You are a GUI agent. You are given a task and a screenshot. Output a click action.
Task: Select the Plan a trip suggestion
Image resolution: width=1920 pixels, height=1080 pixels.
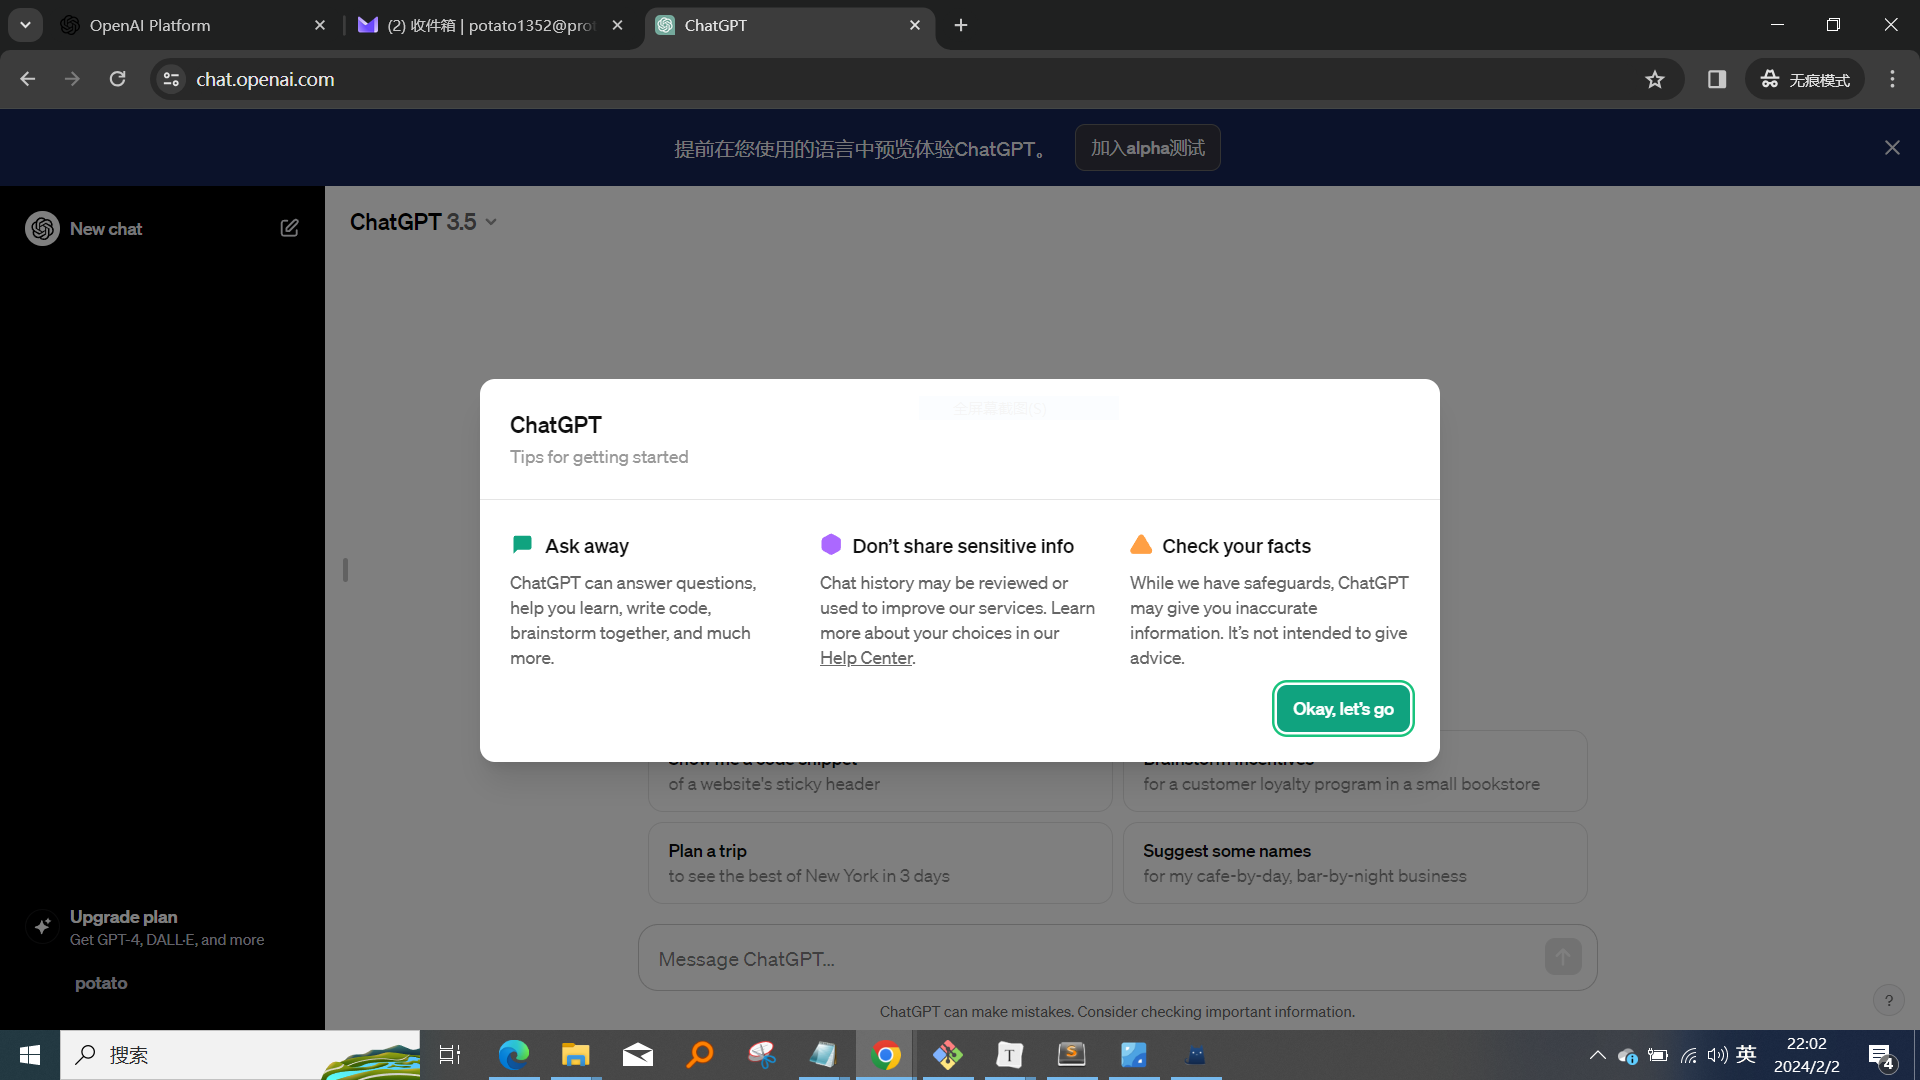(880, 863)
